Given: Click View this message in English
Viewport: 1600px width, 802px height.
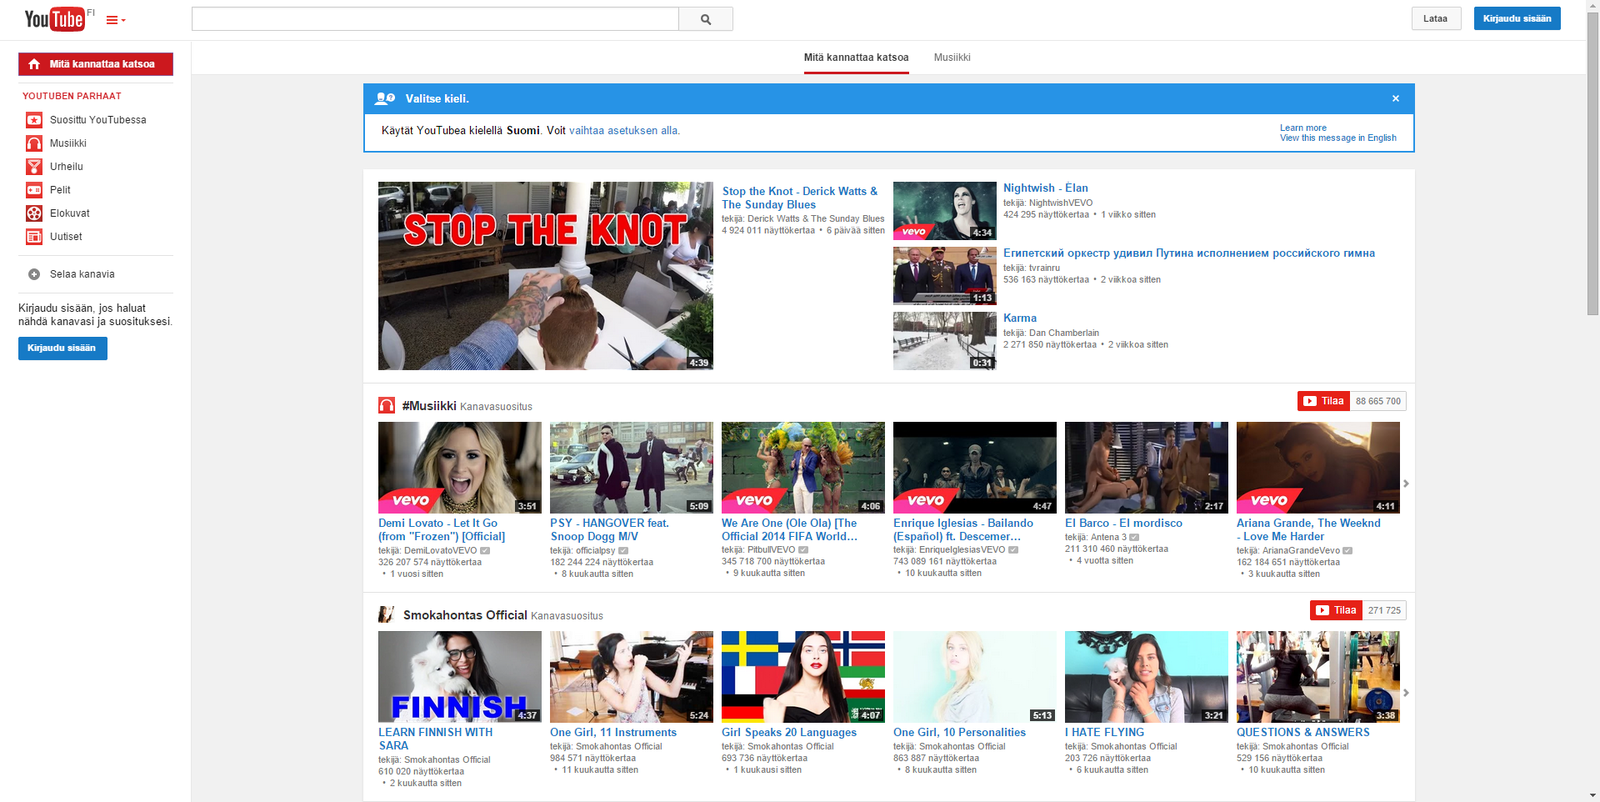Looking at the screenshot, I should point(1338,138).
